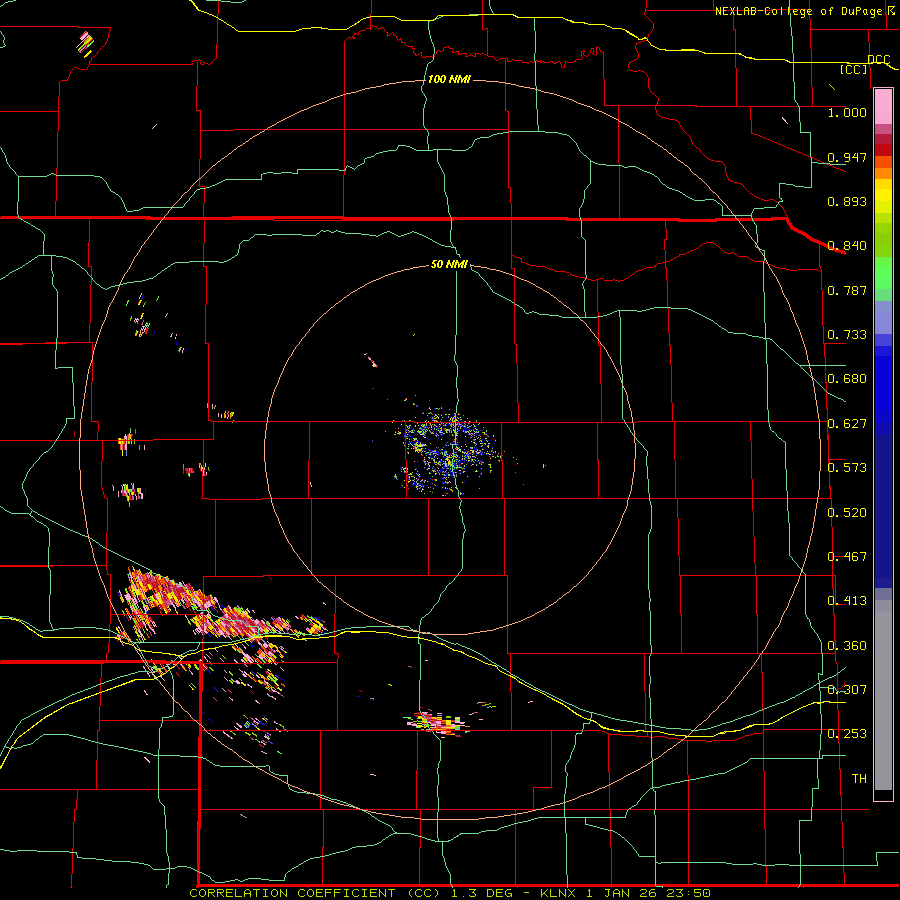Select the 0.573 color scale value

(x=847, y=468)
